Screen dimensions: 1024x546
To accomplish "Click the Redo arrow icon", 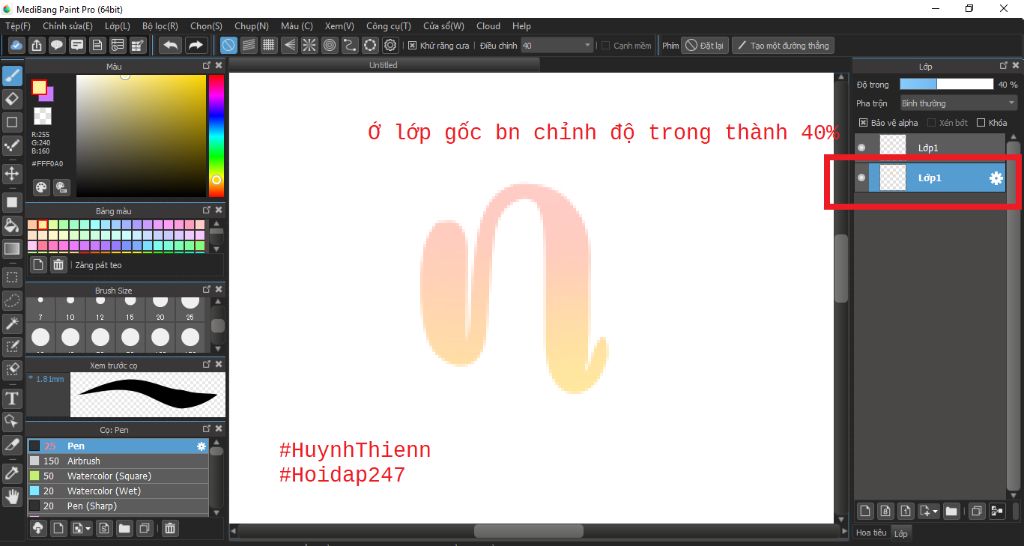I will pyautogui.click(x=195, y=45).
